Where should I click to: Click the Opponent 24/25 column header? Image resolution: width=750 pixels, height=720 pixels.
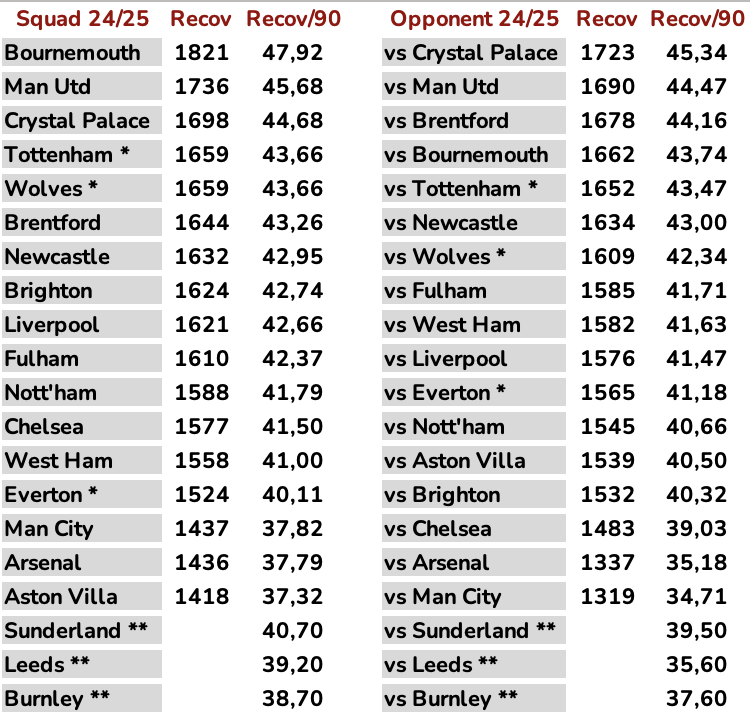[x=474, y=19]
